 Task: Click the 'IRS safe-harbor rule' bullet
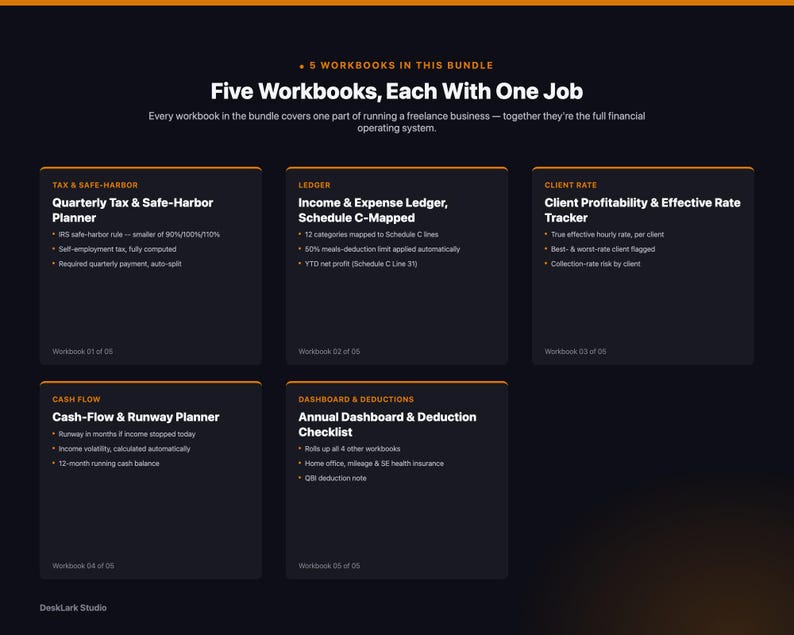pyautogui.click(x=139, y=234)
